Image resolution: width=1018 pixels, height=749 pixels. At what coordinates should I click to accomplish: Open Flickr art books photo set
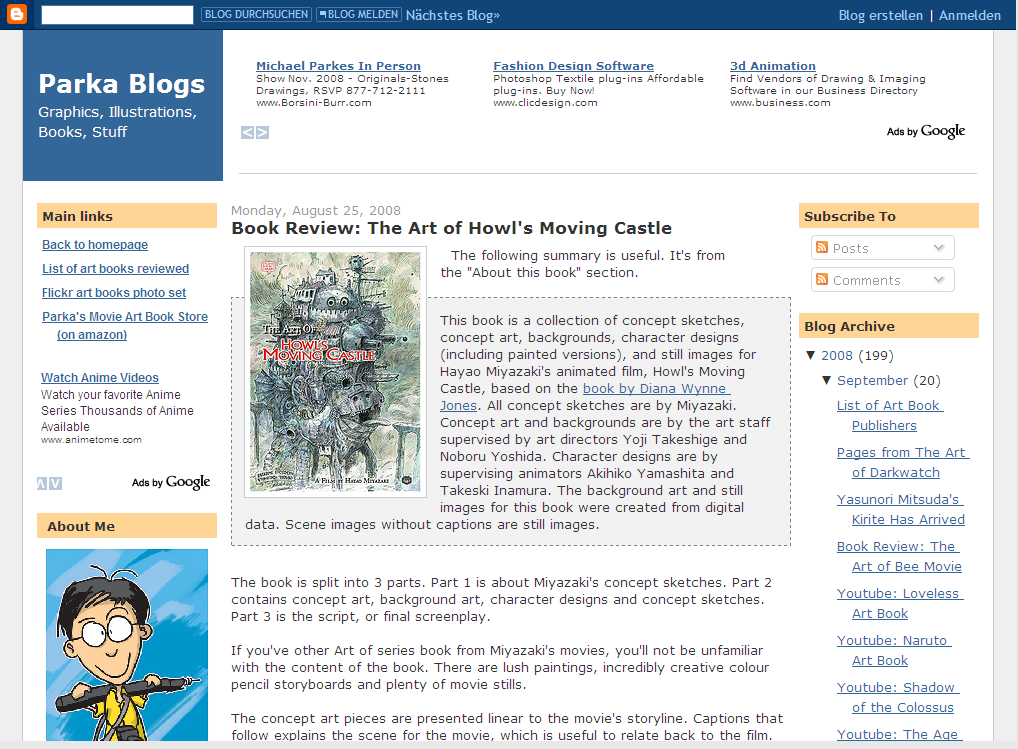coord(114,293)
